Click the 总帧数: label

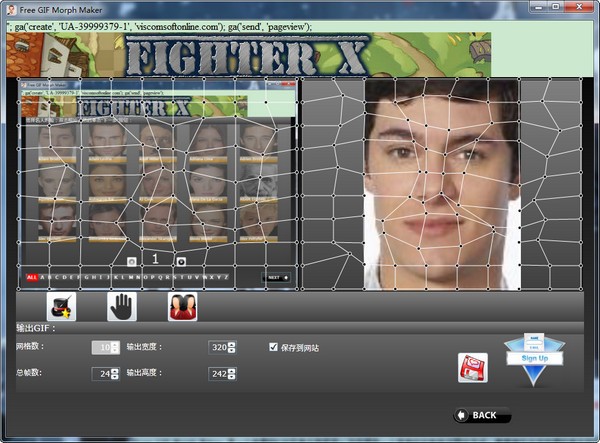coord(29,372)
